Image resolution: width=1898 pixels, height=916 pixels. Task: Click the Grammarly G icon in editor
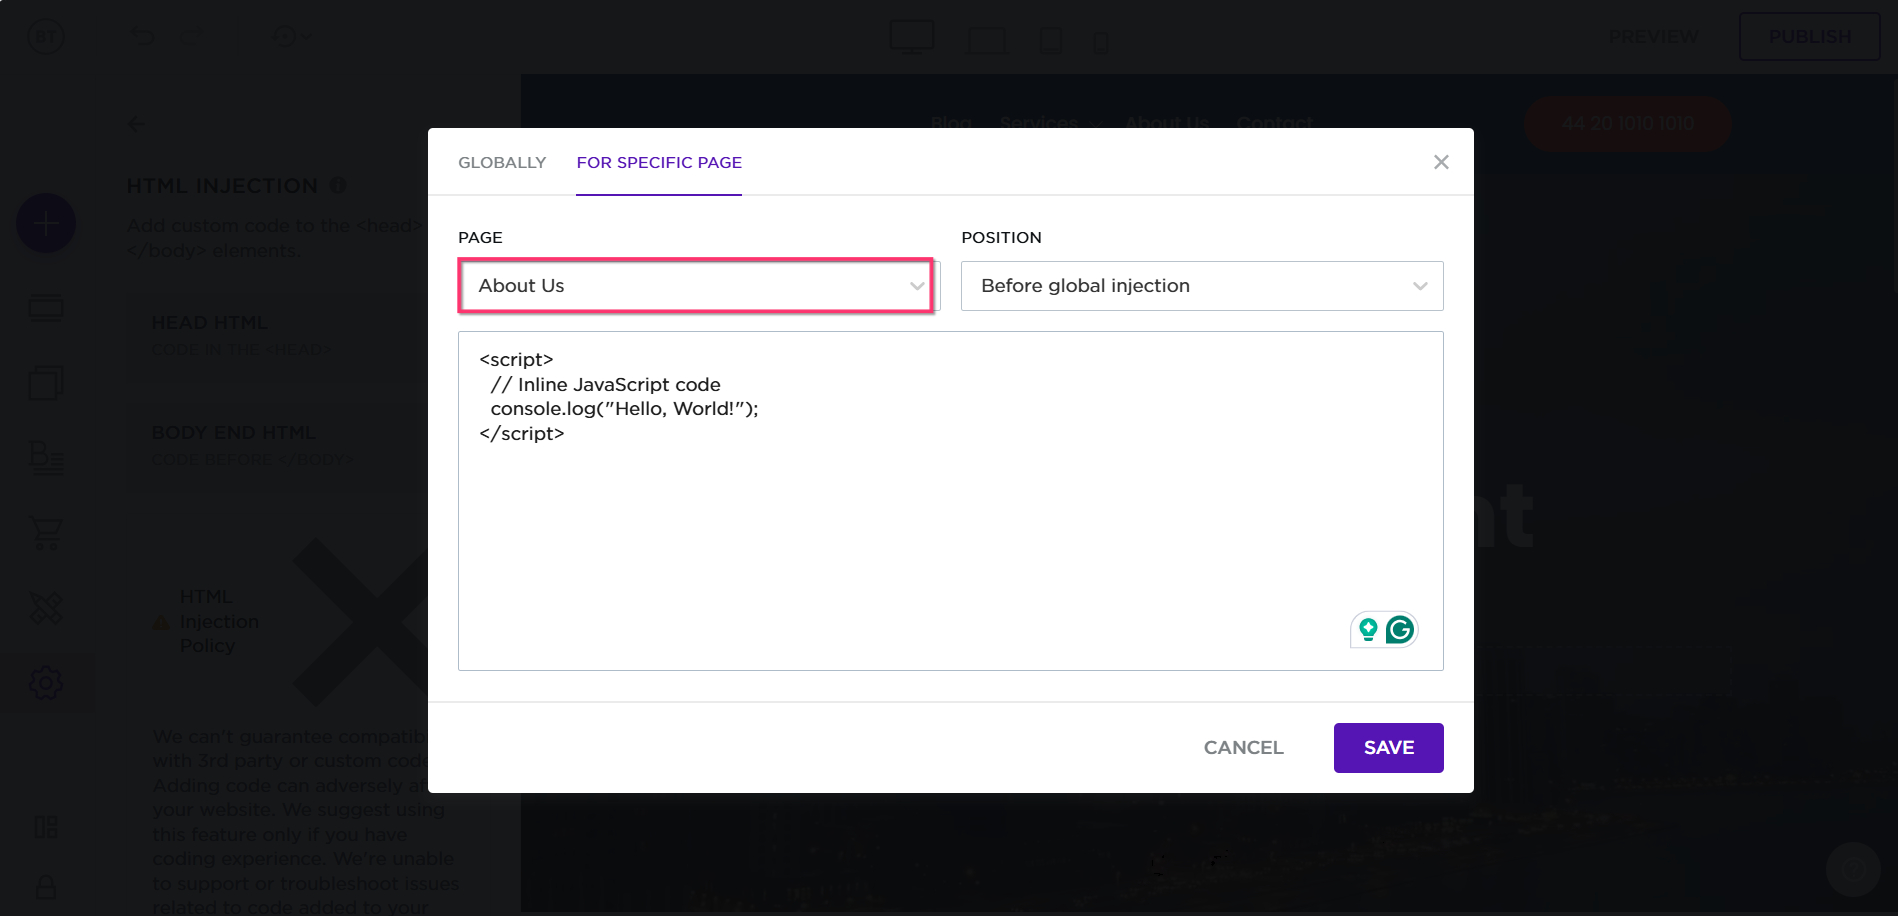(x=1400, y=629)
